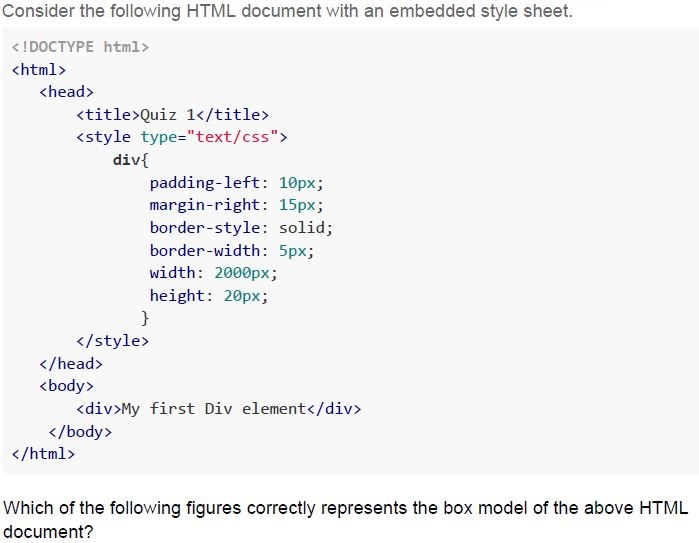The height and width of the screenshot is (543, 699).
Task: Click the border-style solid declaration
Action: pyautogui.click(x=241, y=228)
